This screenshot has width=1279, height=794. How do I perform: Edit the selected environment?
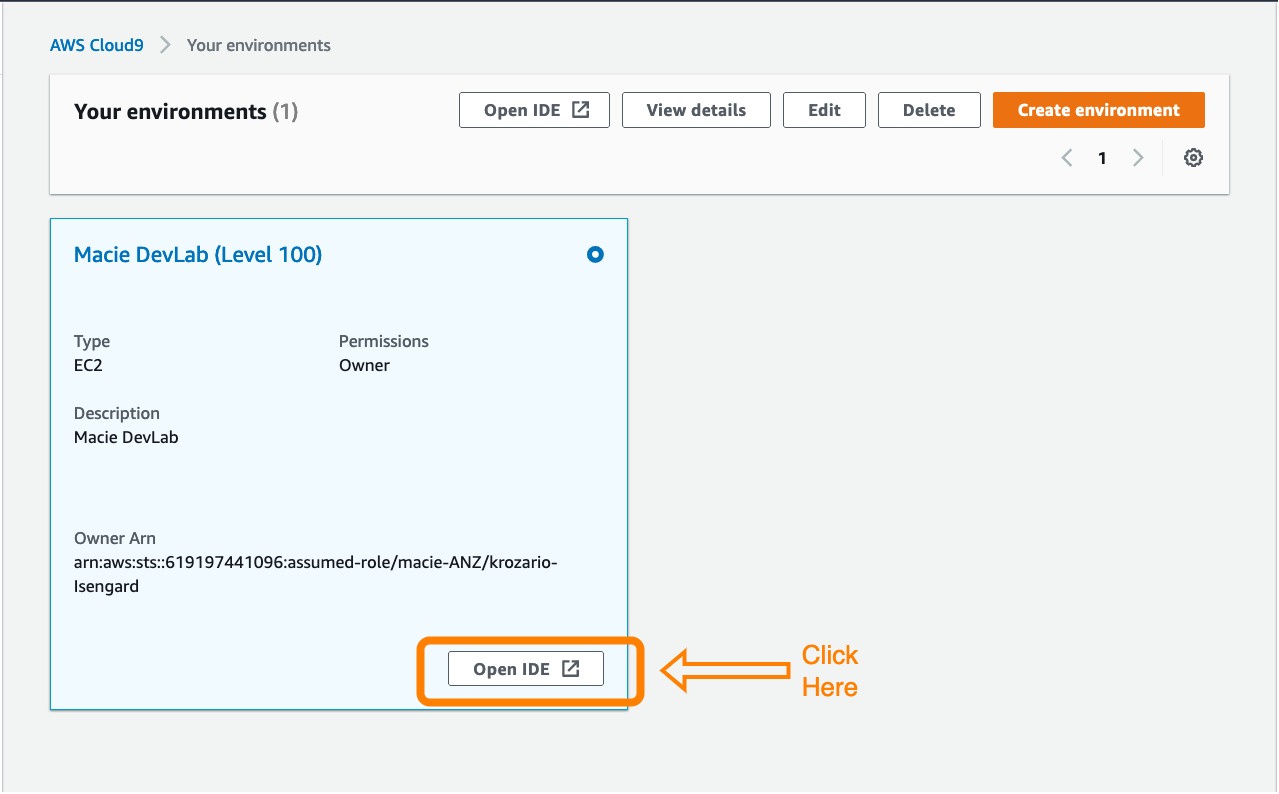coord(824,110)
